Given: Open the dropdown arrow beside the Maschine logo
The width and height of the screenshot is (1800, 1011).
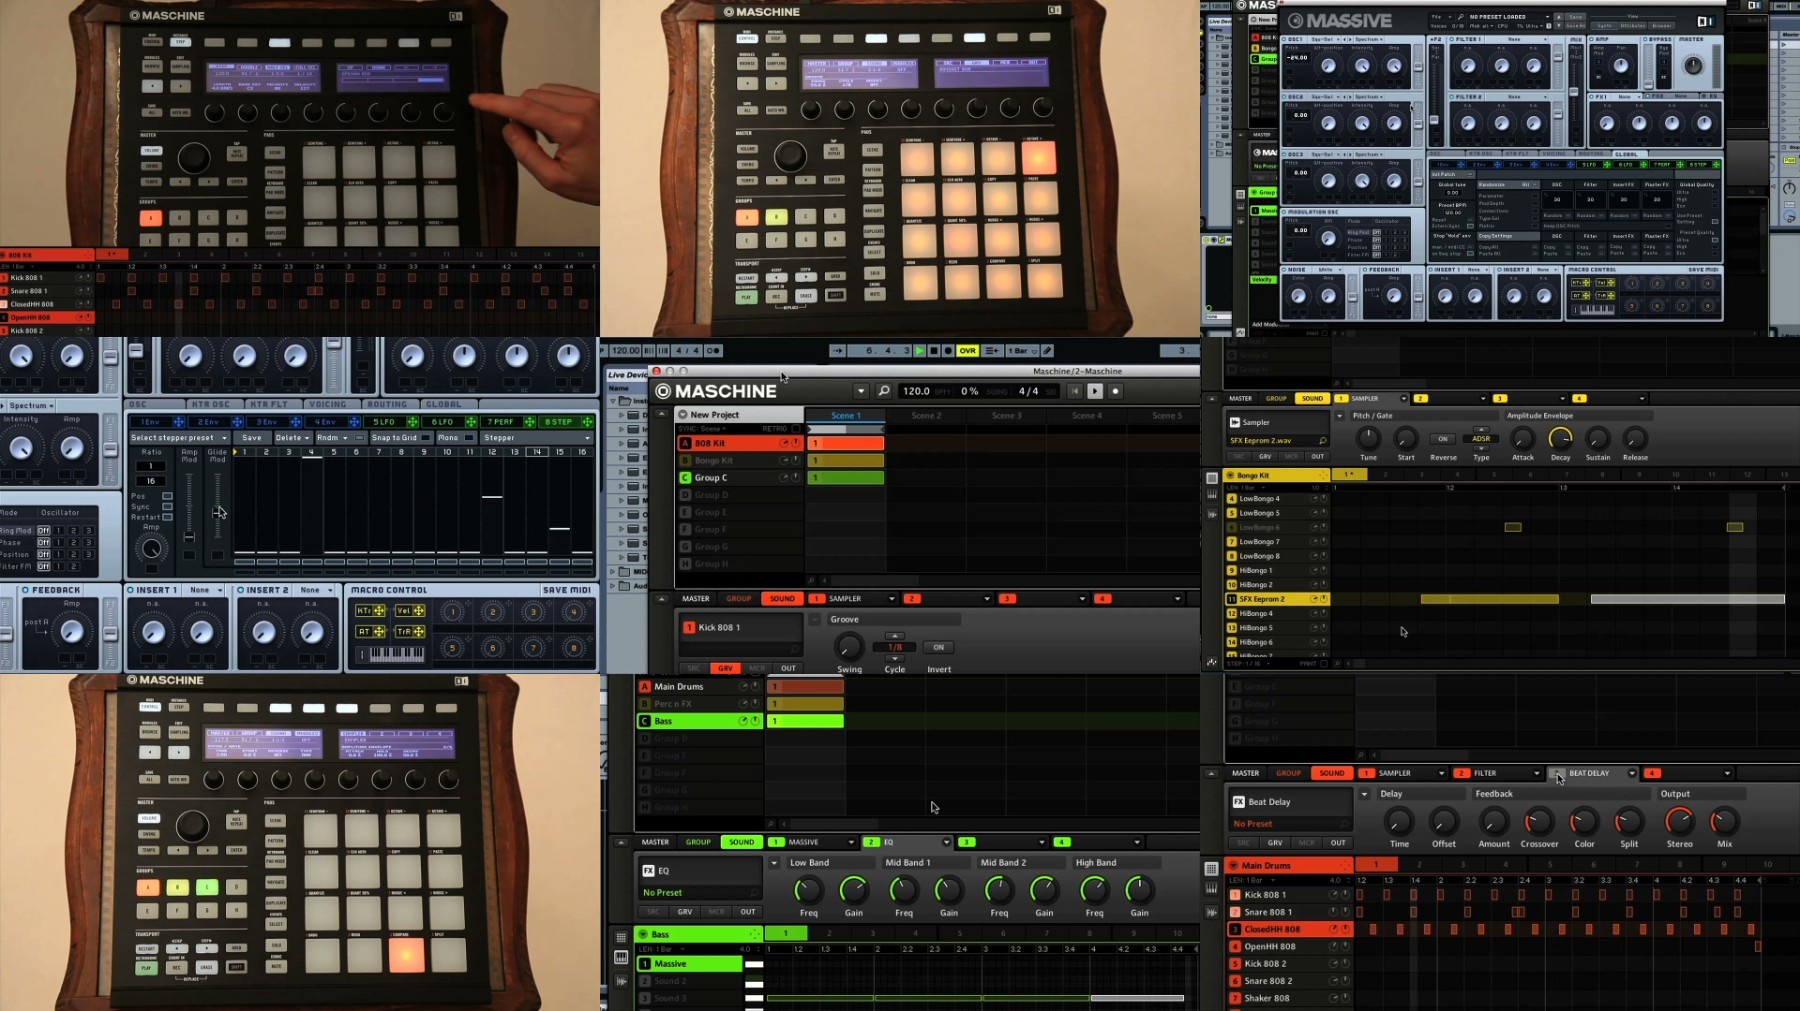Looking at the screenshot, I should point(861,391).
